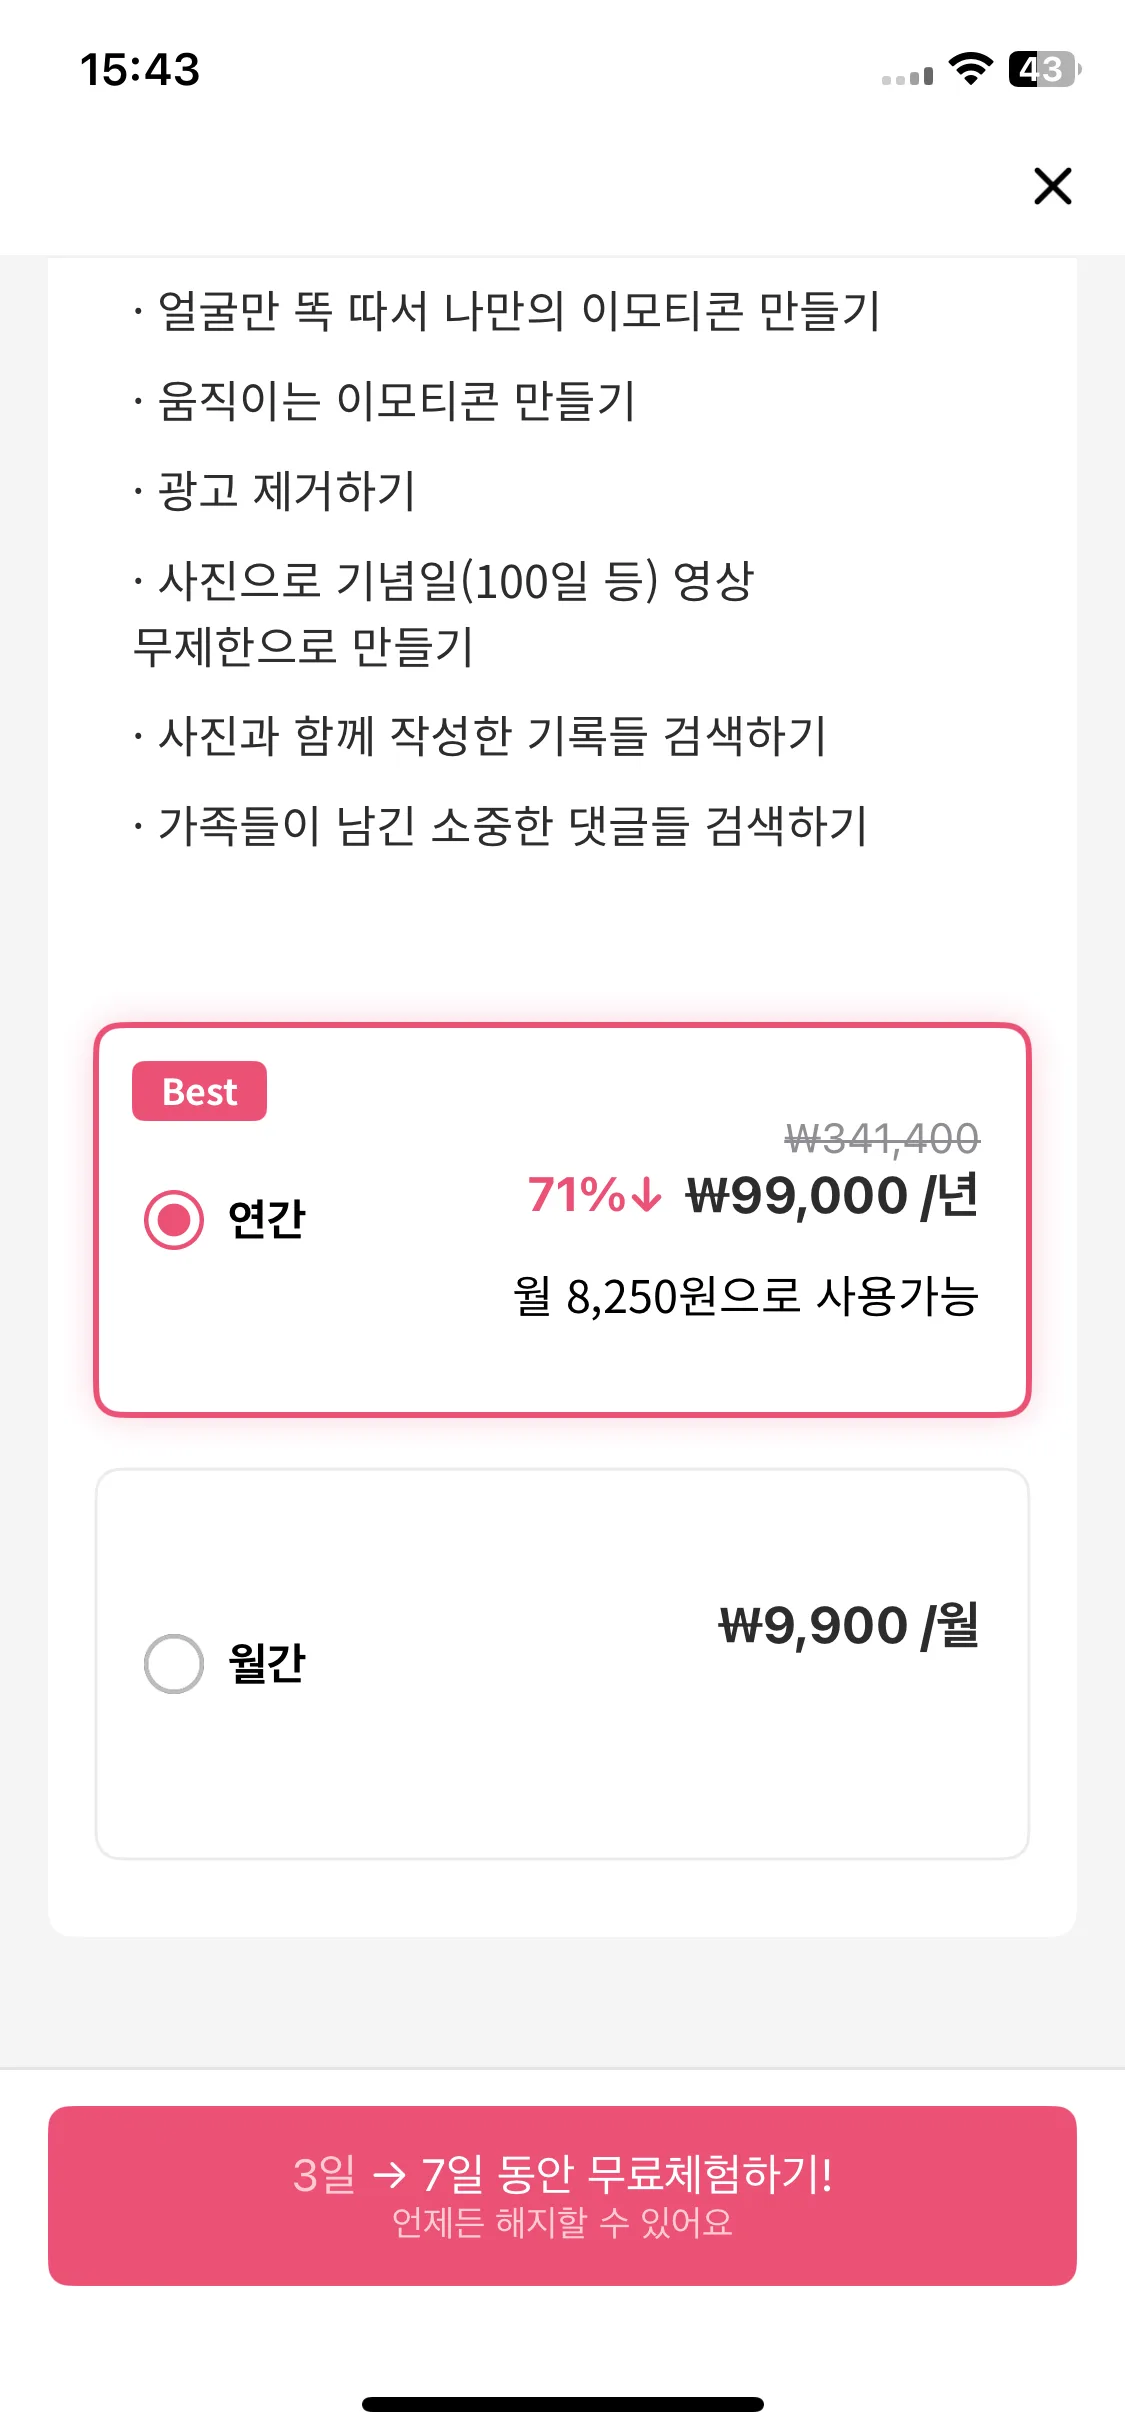
Task: Tap the Best badge on annual plan
Action: [x=199, y=1091]
